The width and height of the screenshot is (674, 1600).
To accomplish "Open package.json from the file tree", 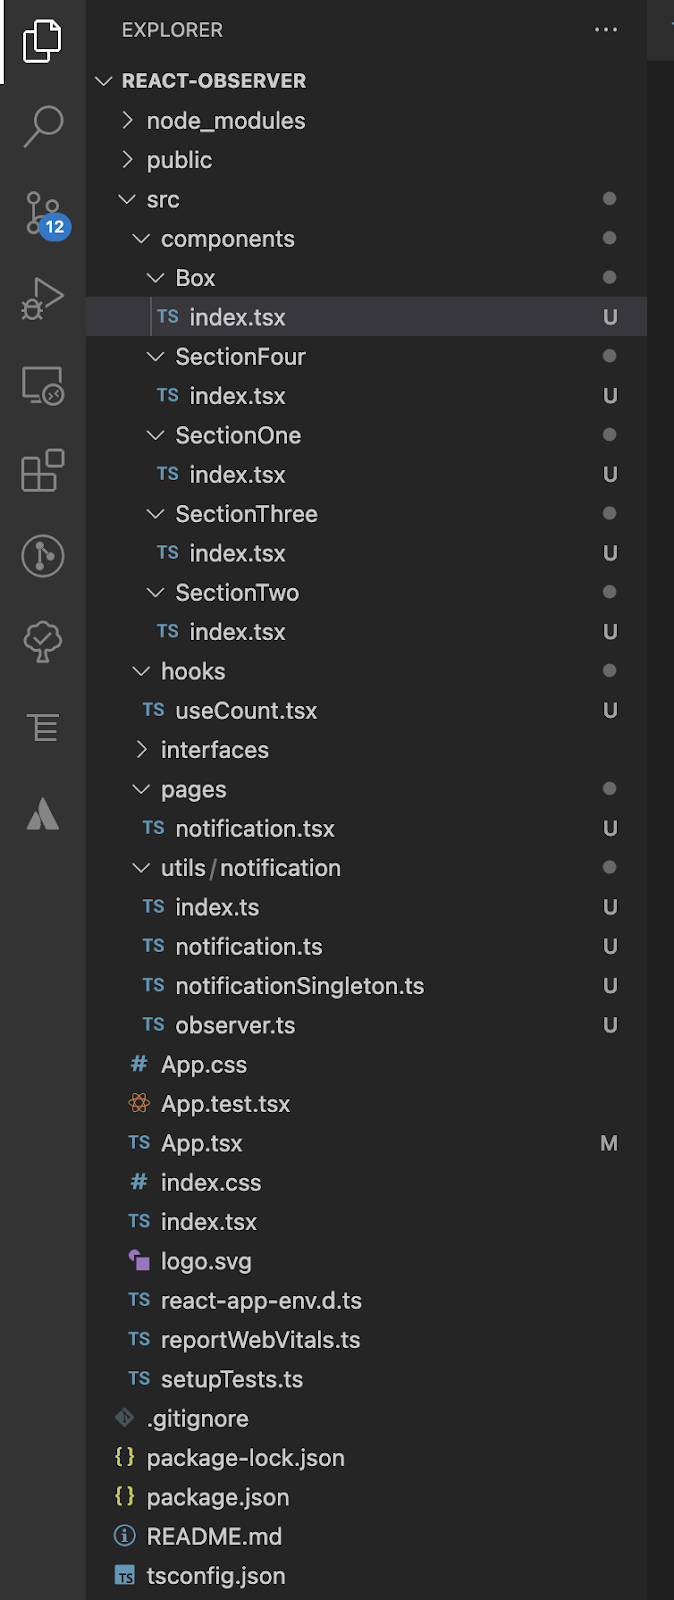I will coord(218,1497).
